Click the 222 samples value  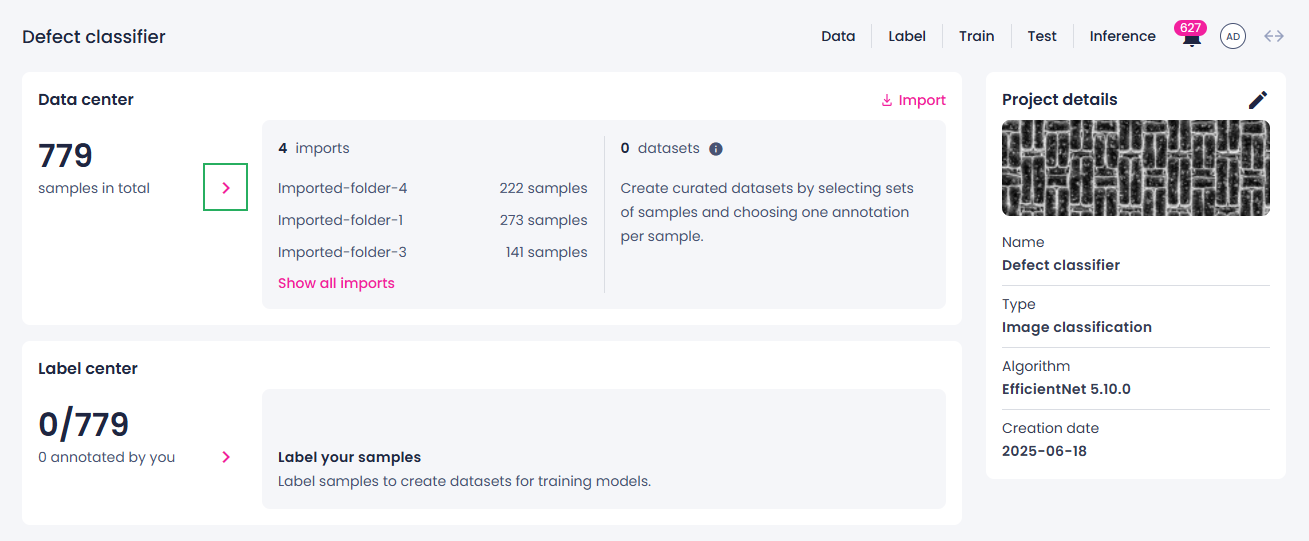click(x=544, y=188)
